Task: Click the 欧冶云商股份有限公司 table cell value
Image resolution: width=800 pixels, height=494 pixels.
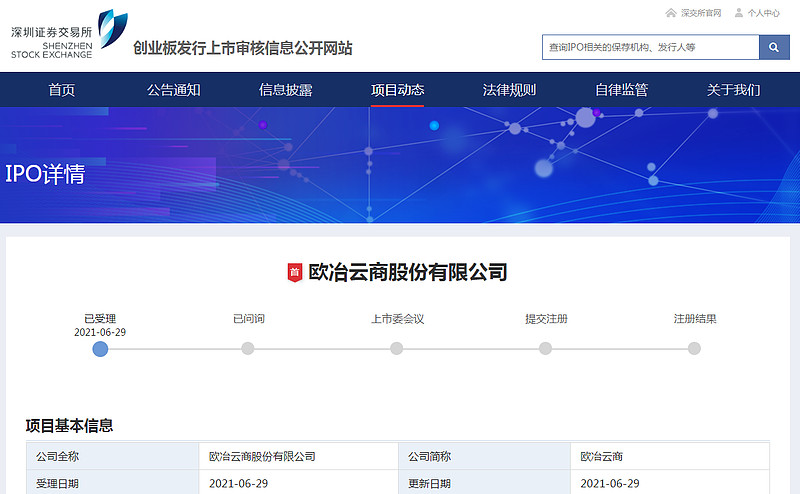Action: (262, 456)
